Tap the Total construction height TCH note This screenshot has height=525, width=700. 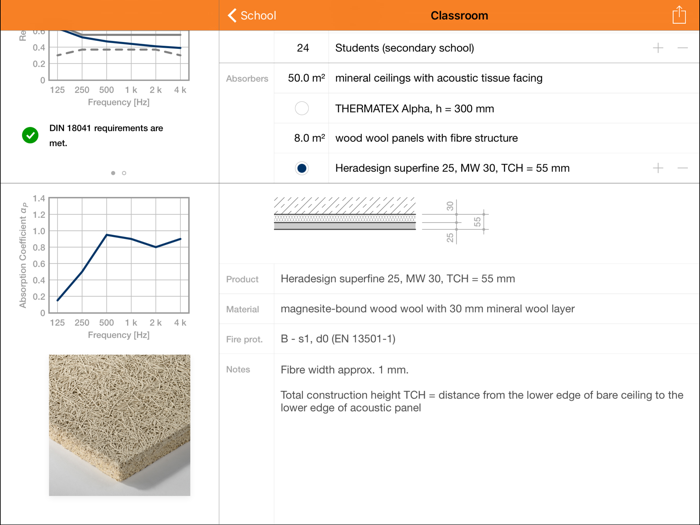482,401
